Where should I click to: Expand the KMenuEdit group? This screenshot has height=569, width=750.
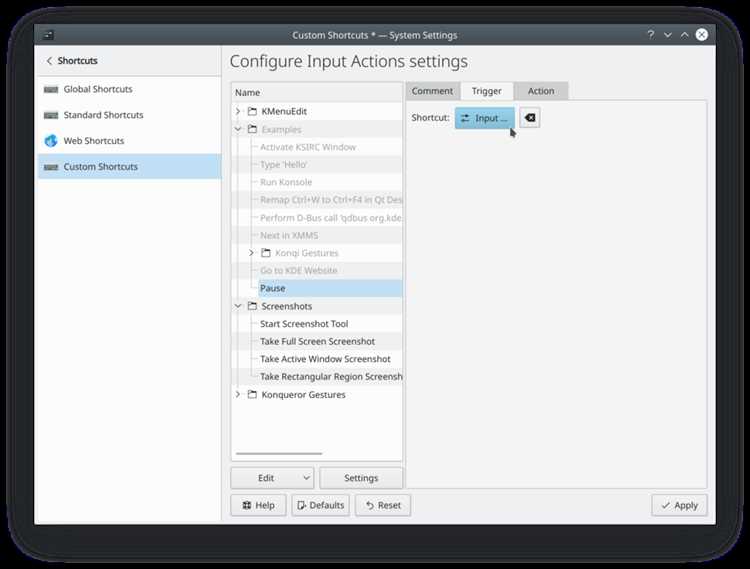point(238,111)
